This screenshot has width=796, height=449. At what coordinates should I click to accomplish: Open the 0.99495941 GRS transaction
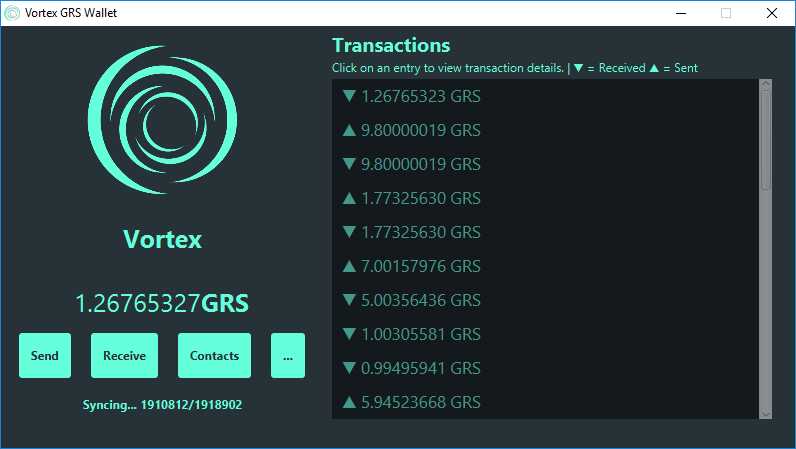click(545, 368)
